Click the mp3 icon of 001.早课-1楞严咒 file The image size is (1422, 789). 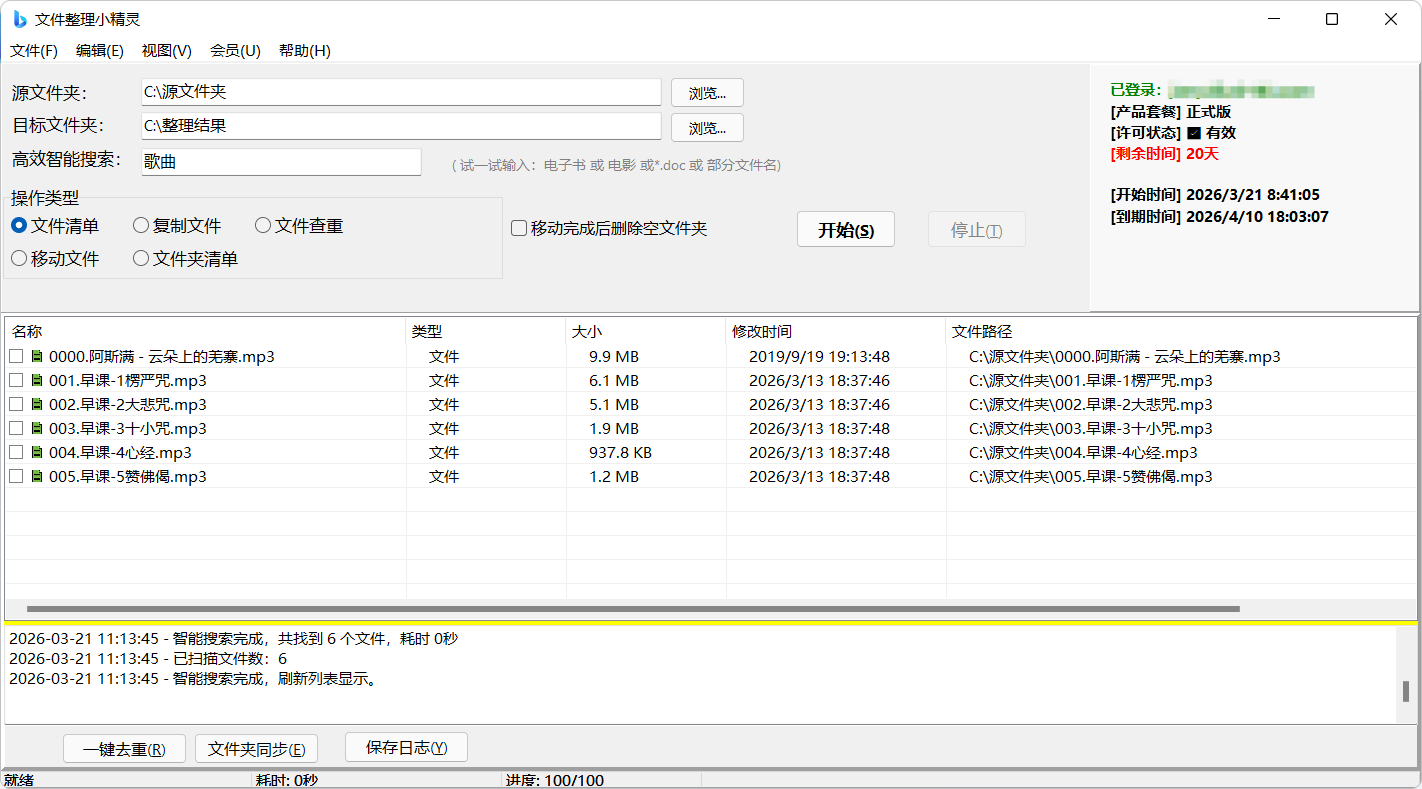pos(37,380)
